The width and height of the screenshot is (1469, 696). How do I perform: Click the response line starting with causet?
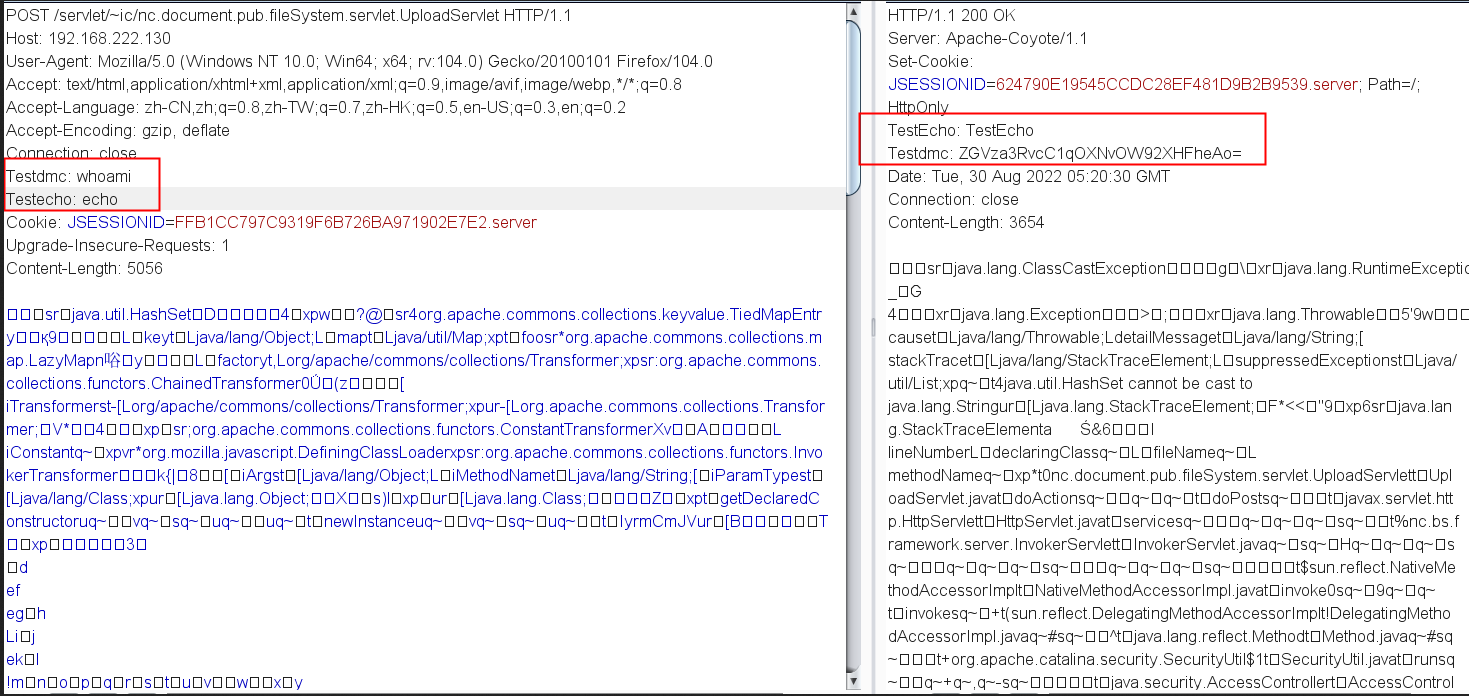click(1165, 337)
